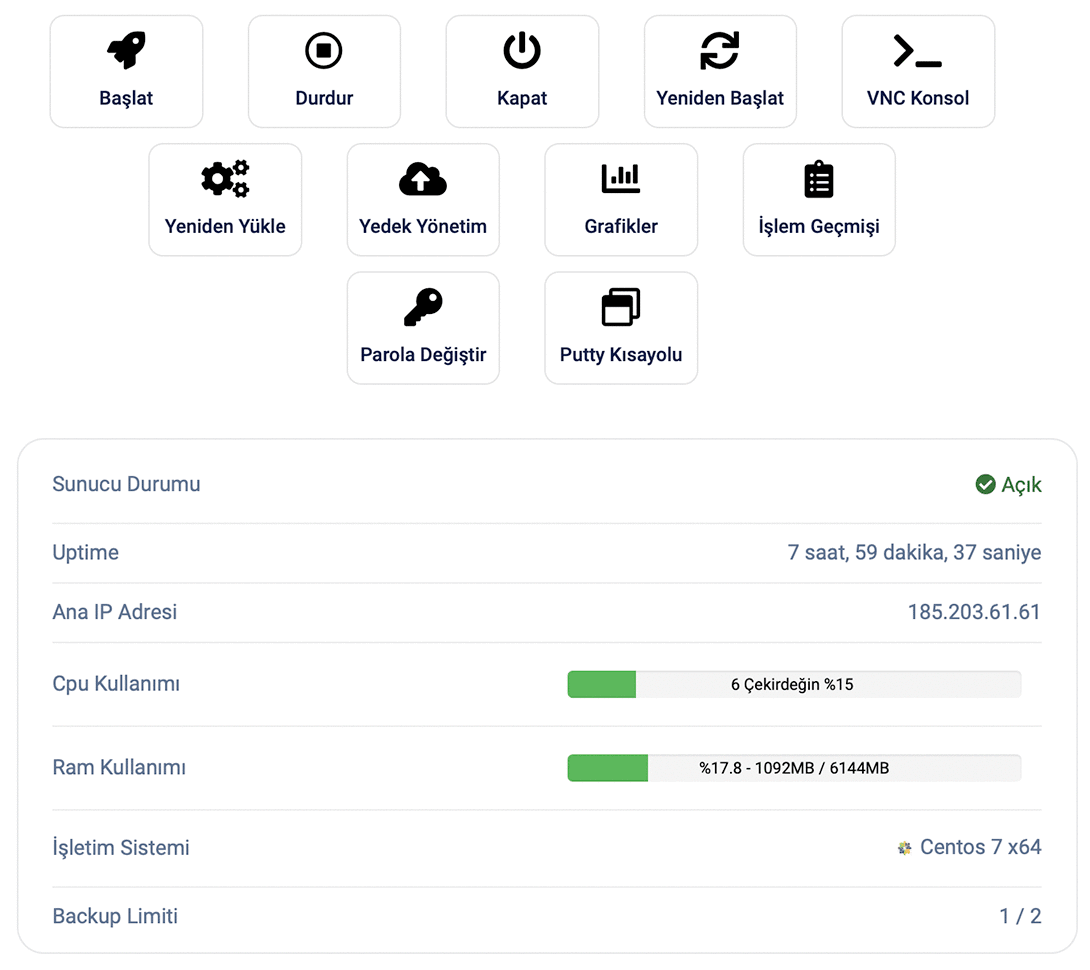Click the Açık status text
Screen dimensions: 1090x970
pyautogui.click(x=1021, y=485)
